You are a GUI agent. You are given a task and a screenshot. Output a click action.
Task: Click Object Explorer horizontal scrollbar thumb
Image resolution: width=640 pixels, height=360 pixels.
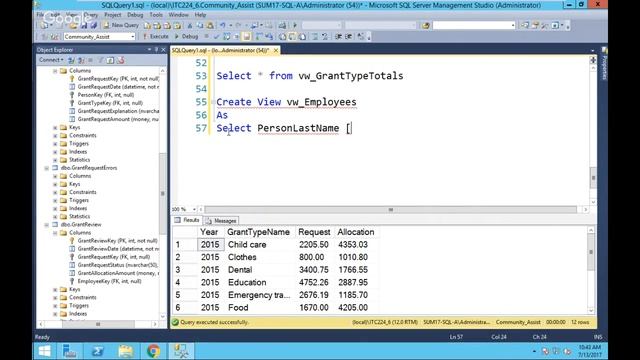pyautogui.click(x=98, y=324)
